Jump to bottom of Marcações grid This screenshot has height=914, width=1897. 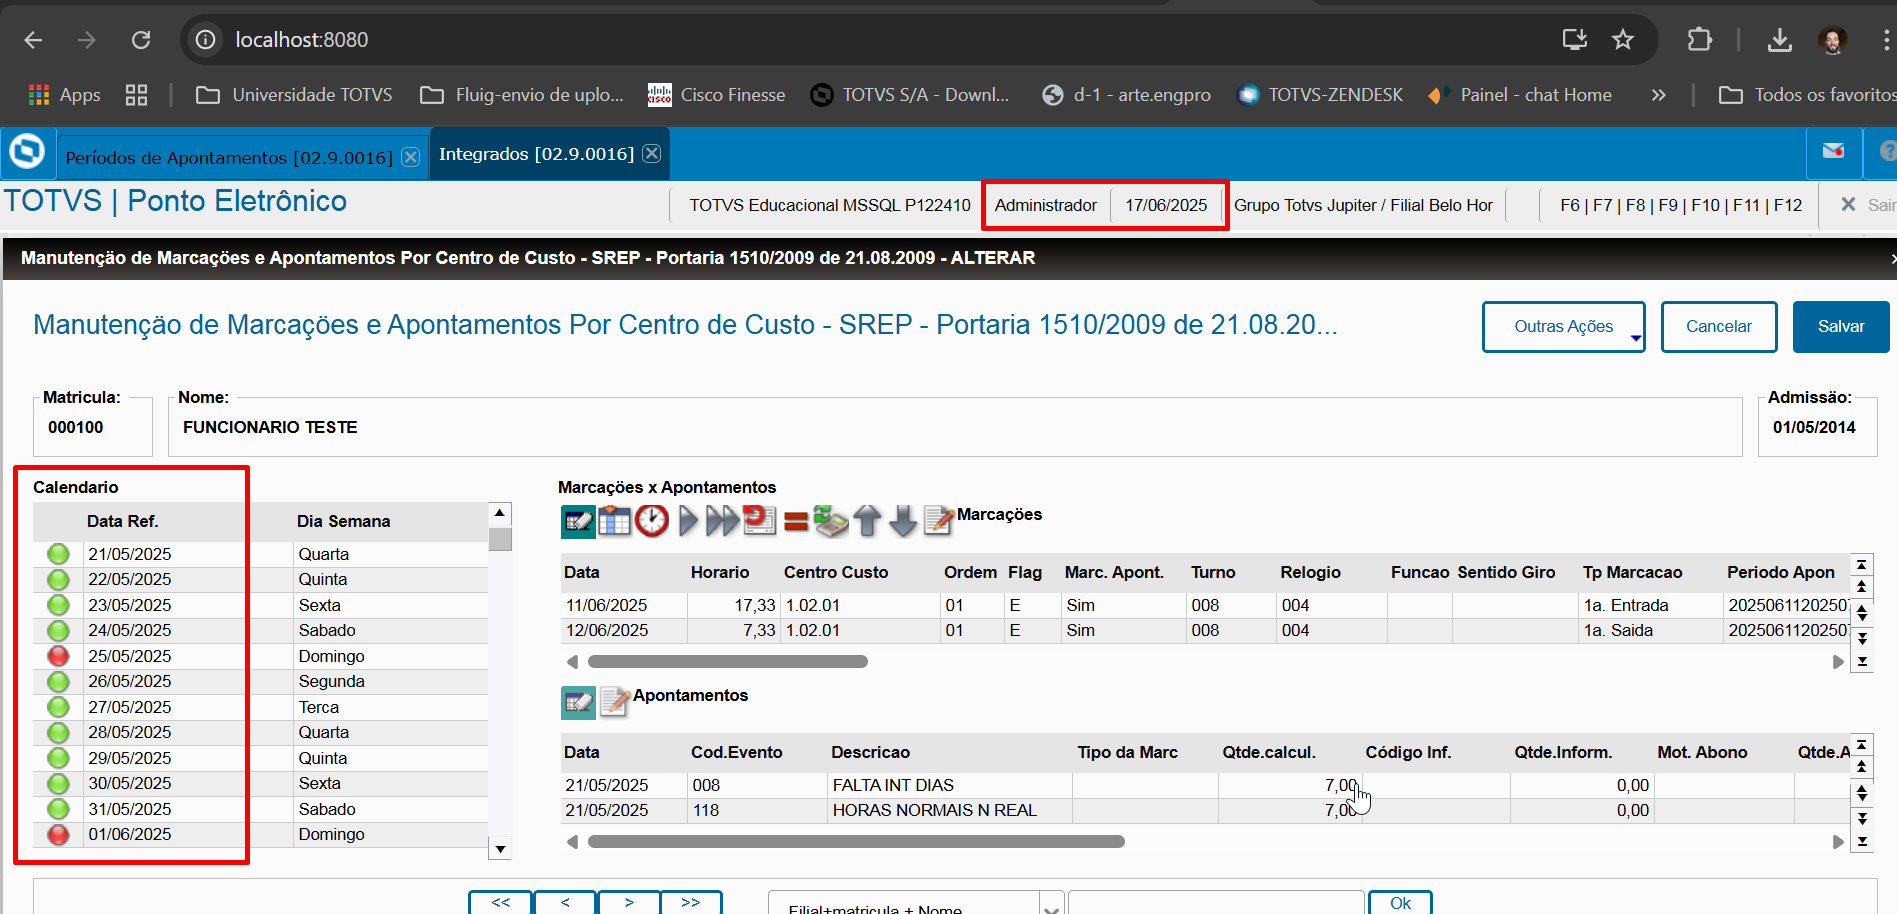tap(1862, 661)
